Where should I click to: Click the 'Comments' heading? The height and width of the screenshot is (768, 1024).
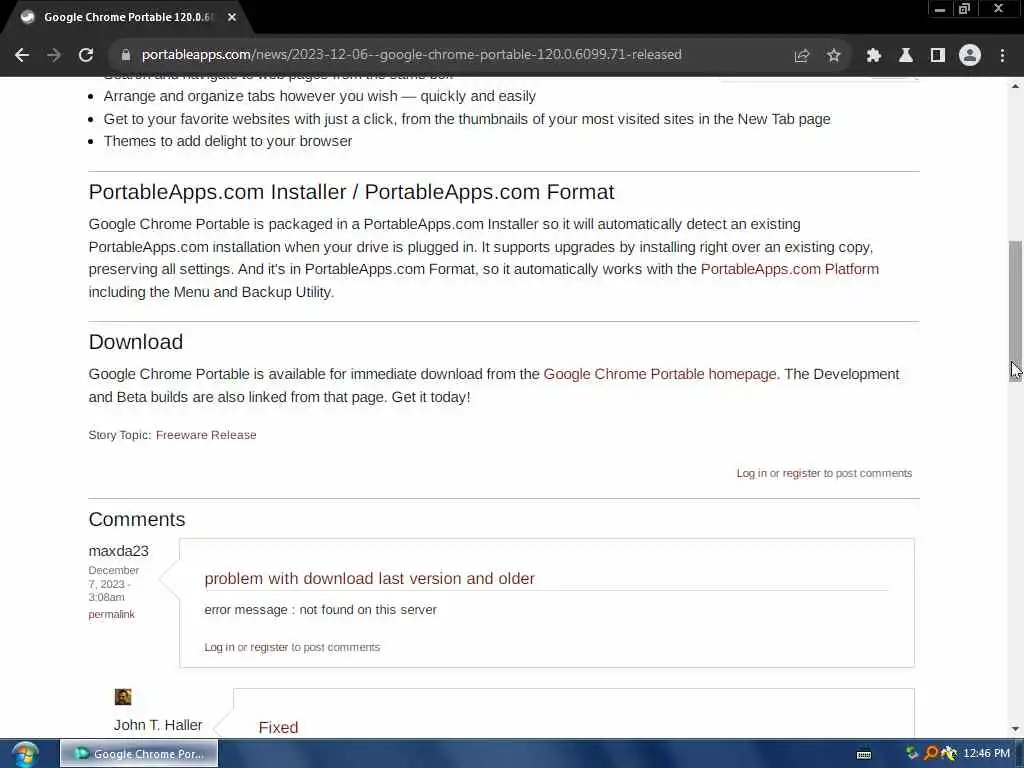point(137,519)
